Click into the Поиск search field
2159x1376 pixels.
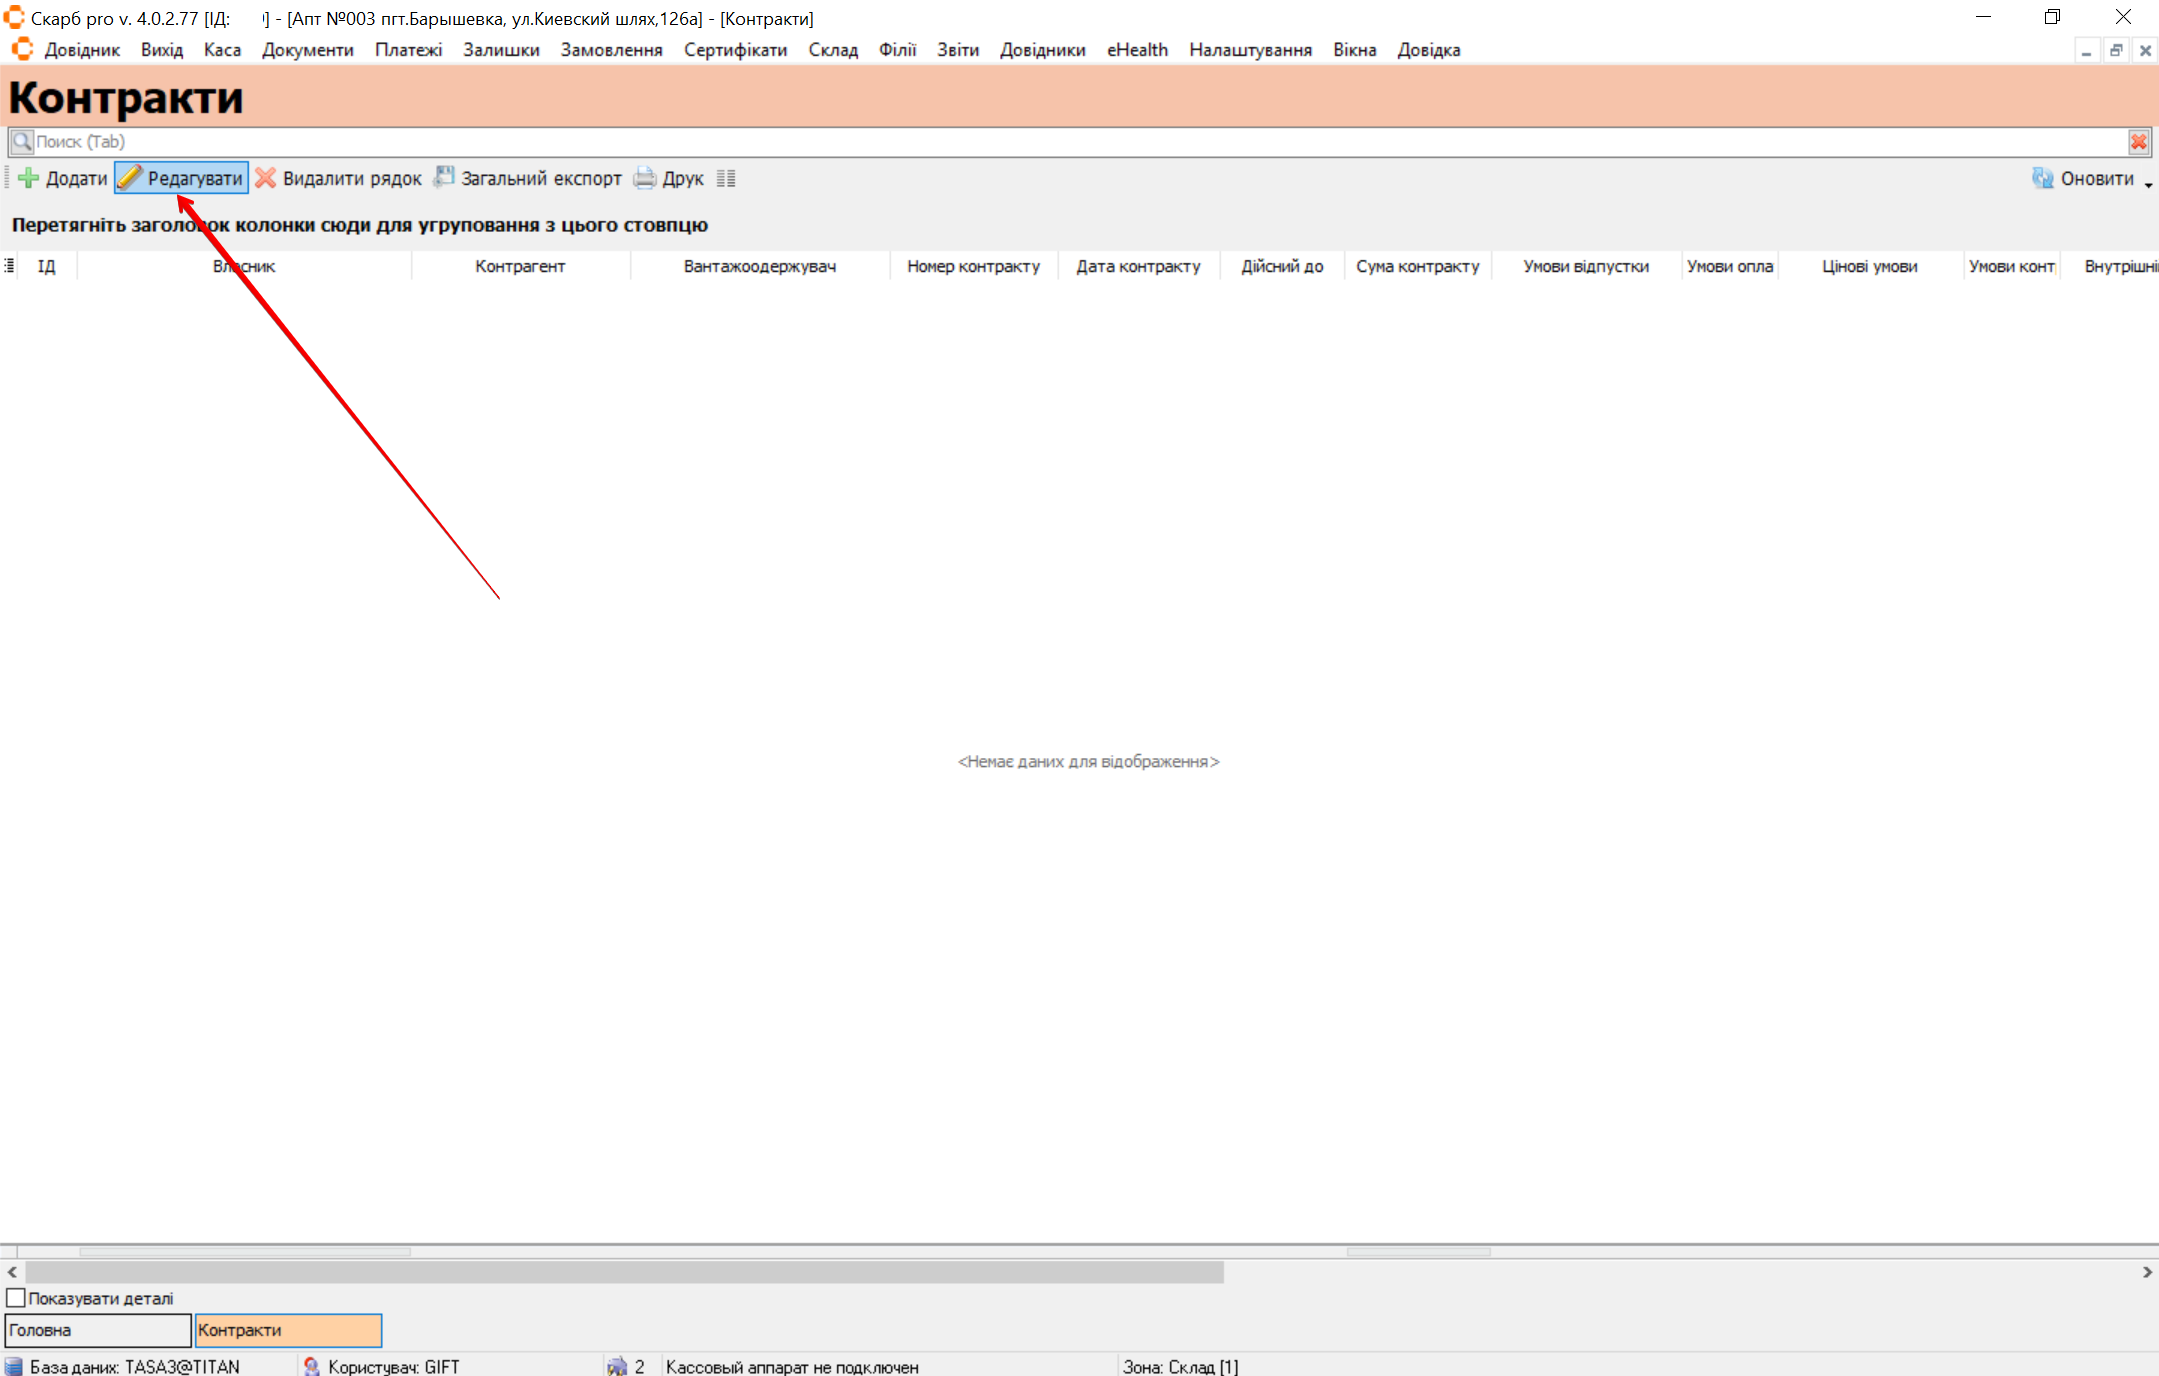click(x=1000, y=142)
